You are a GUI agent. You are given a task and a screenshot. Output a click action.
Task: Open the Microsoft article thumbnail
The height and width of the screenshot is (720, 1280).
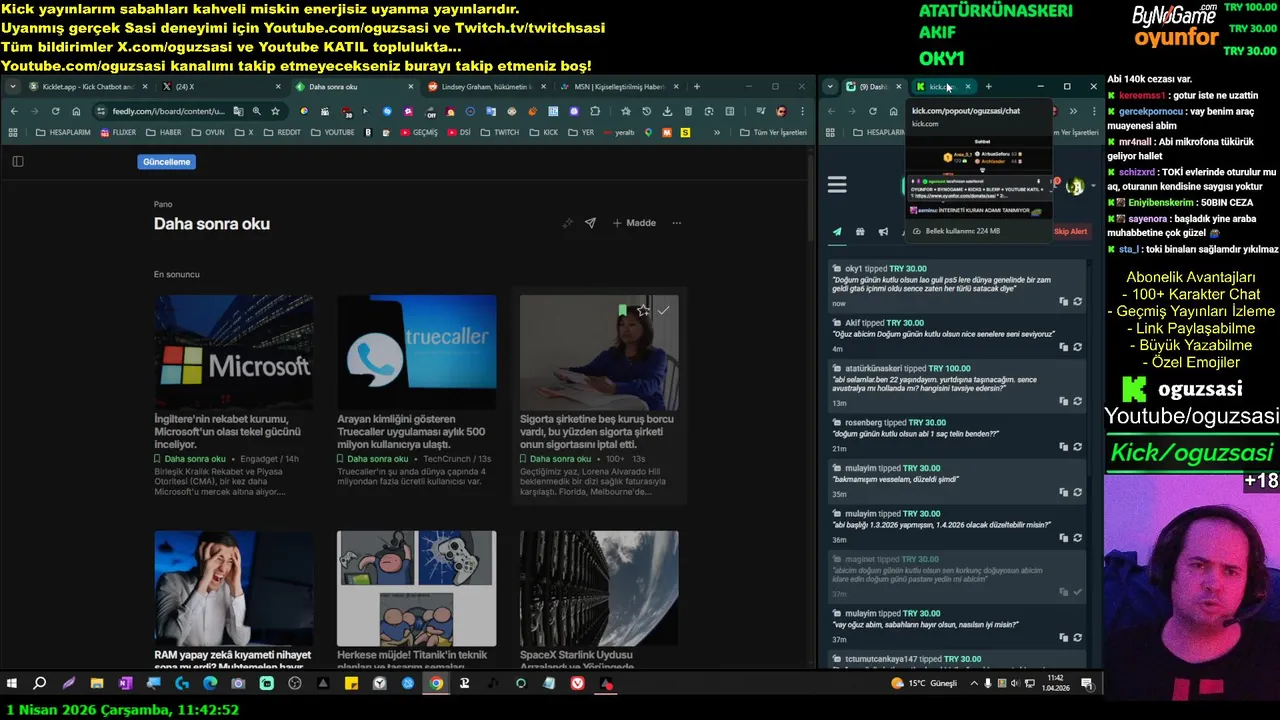click(234, 351)
